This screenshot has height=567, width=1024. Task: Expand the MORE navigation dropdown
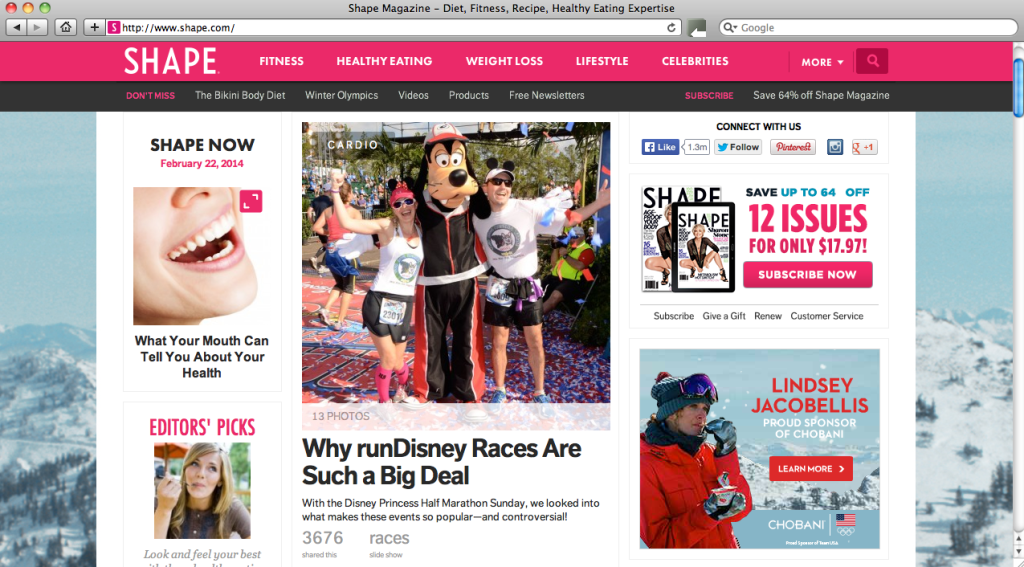pos(822,62)
